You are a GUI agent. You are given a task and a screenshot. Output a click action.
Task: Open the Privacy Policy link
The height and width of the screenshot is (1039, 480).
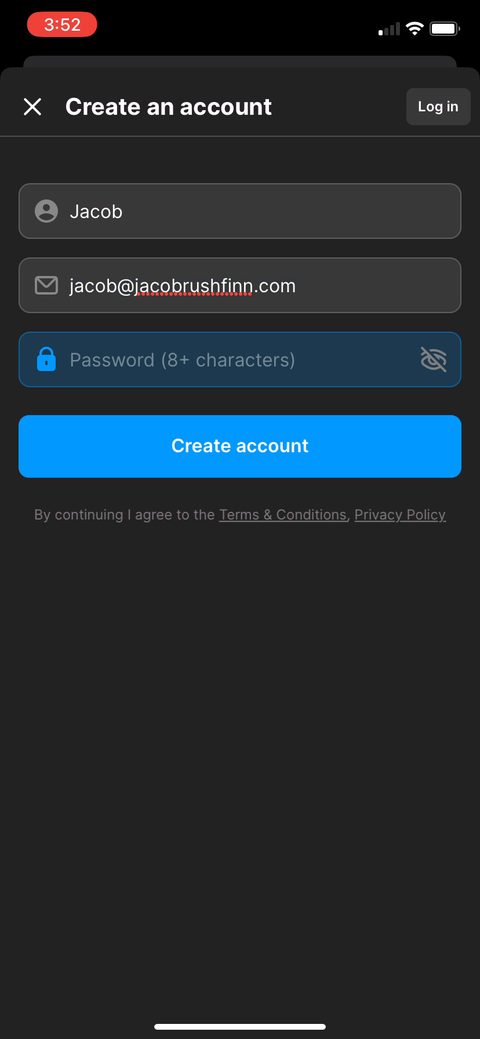coord(400,515)
